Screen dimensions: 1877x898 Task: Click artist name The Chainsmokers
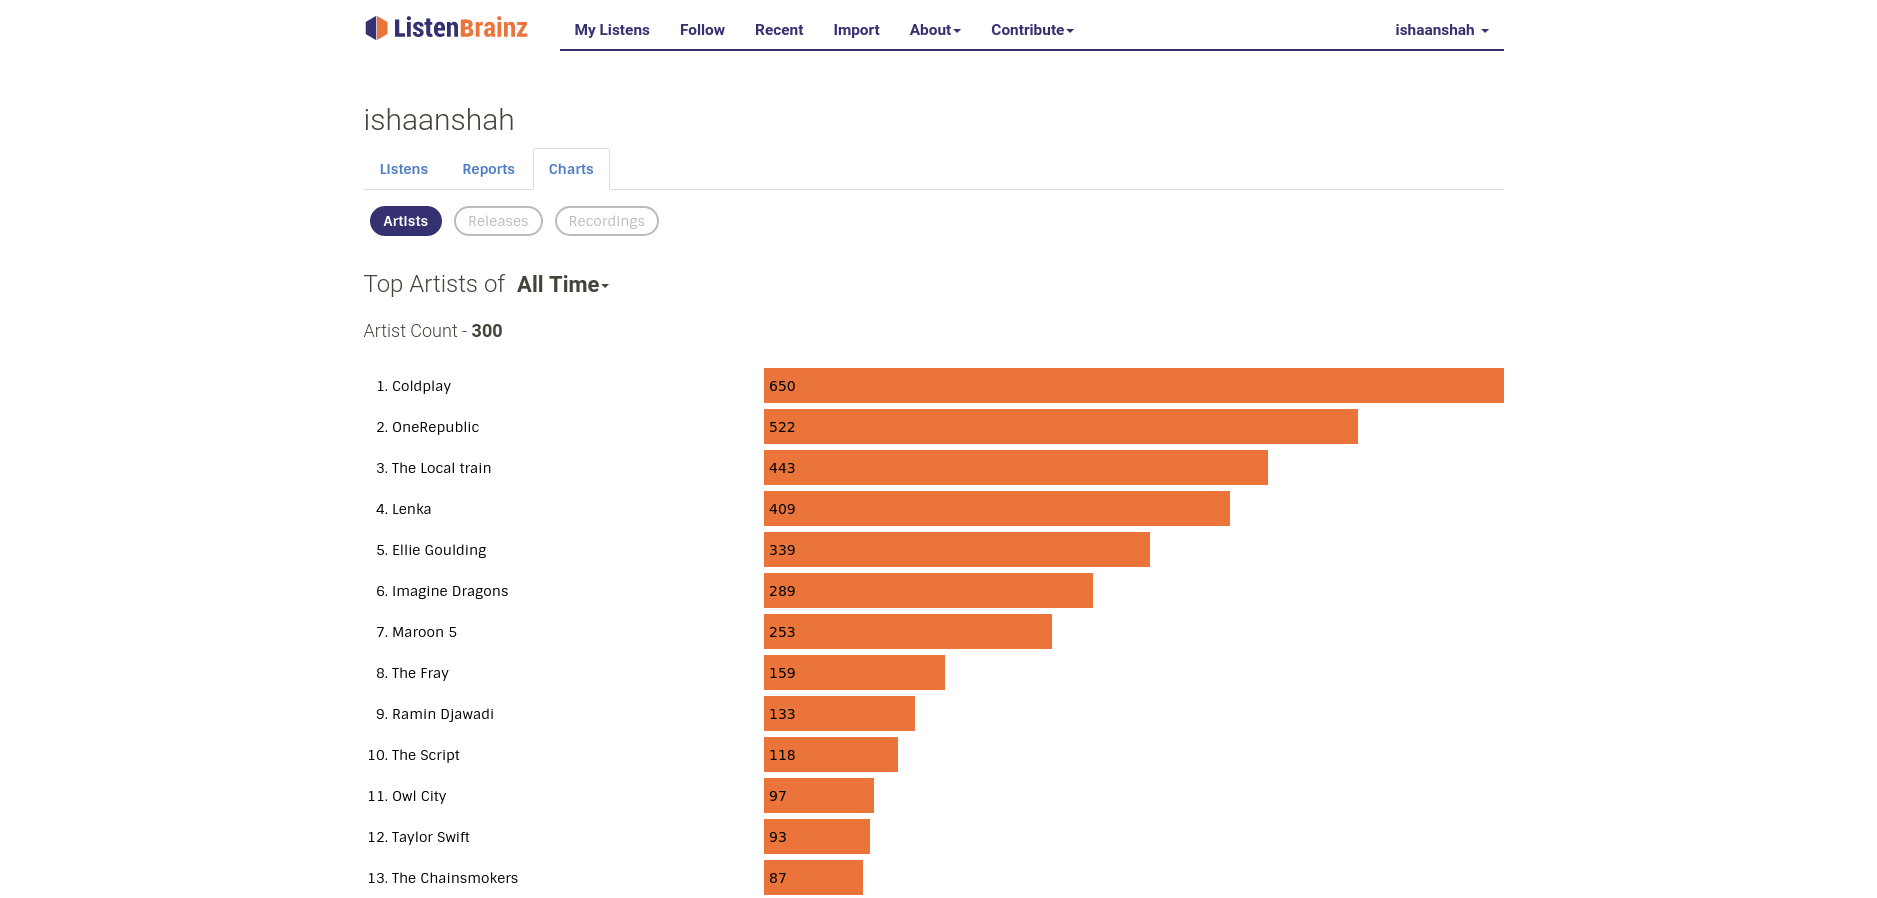(455, 878)
